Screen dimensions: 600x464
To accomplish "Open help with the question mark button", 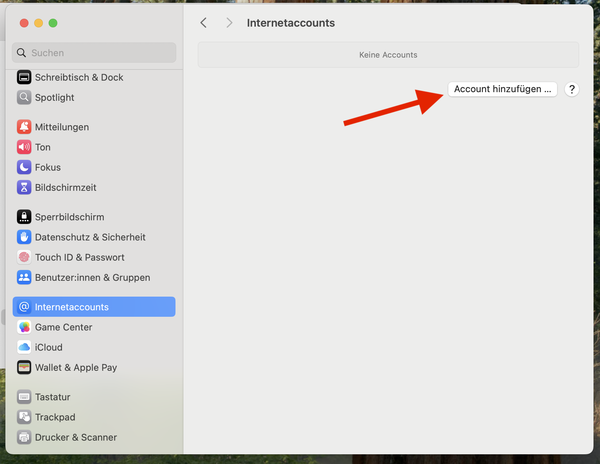I will coord(572,89).
